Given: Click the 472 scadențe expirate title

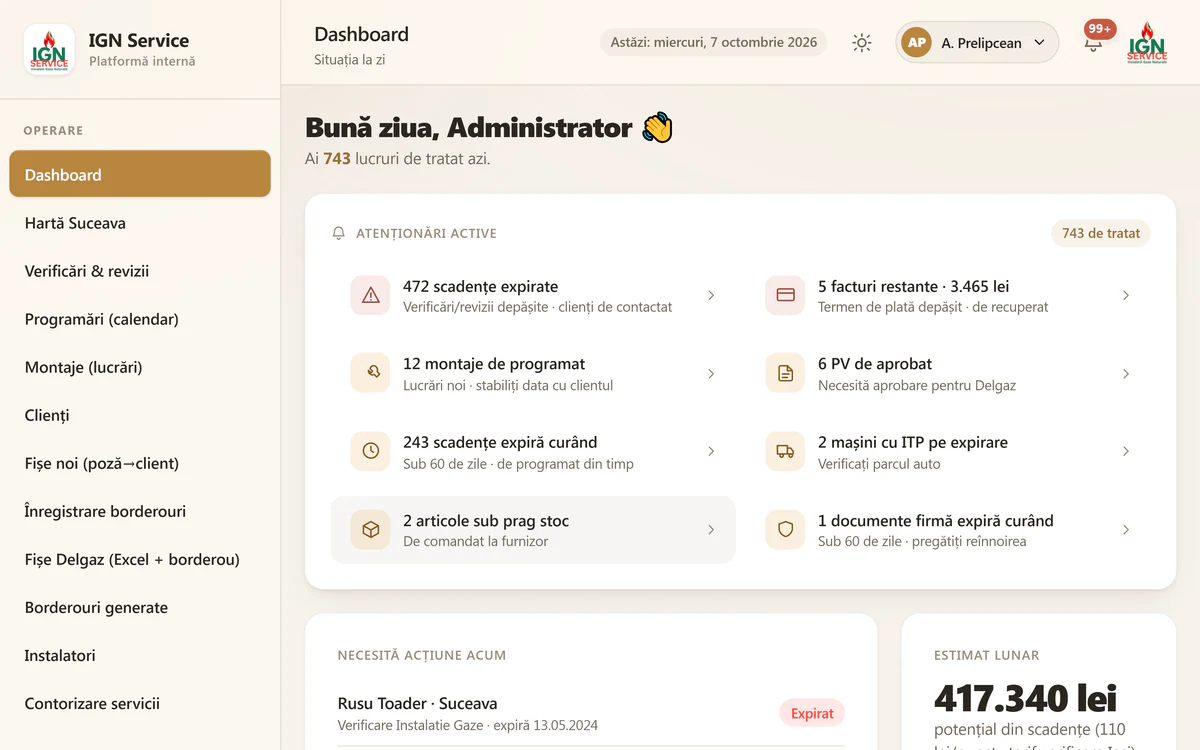Looking at the screenshot, I should [x=480, y=286].
